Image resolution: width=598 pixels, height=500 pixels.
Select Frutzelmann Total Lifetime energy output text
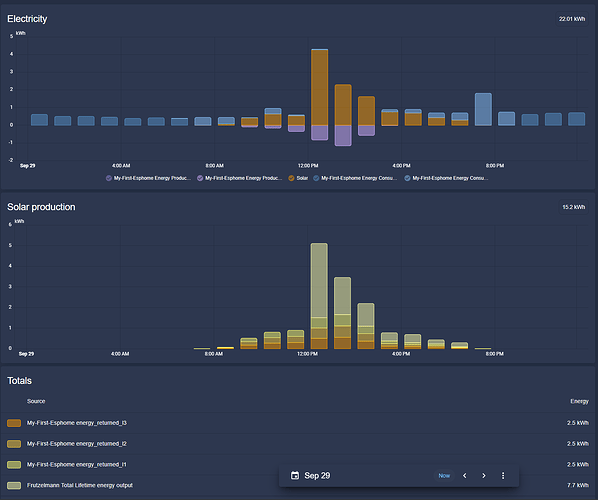pyautogui.click(x=80, y=485)
